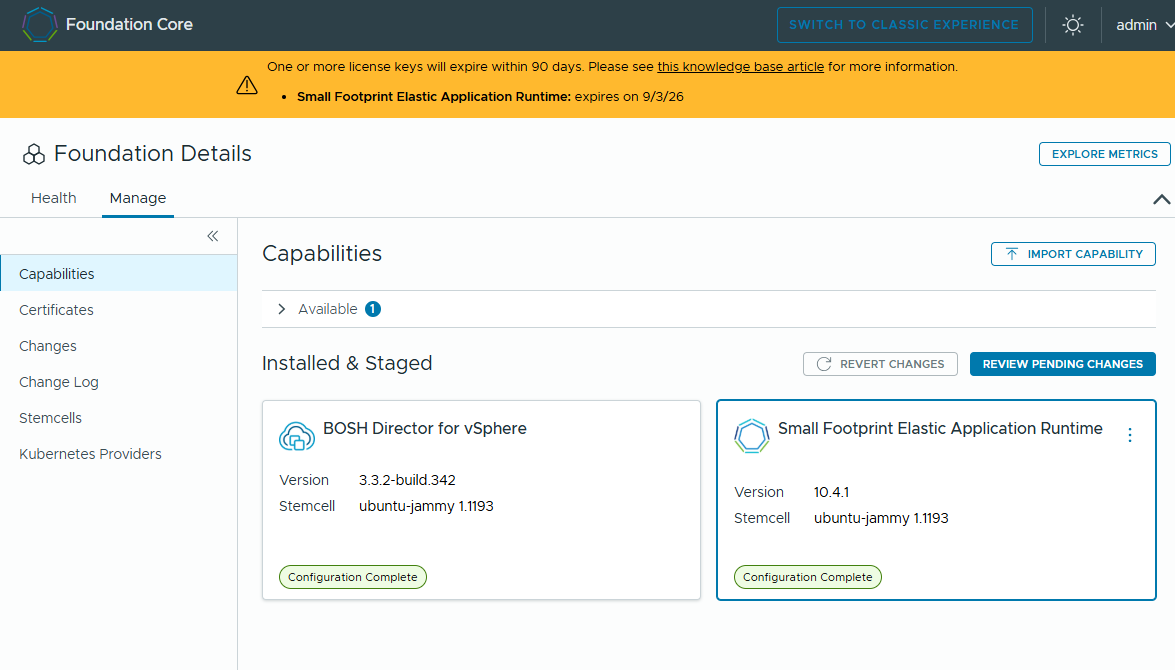Click the license warning triangle icon

(x=247, y=85)
